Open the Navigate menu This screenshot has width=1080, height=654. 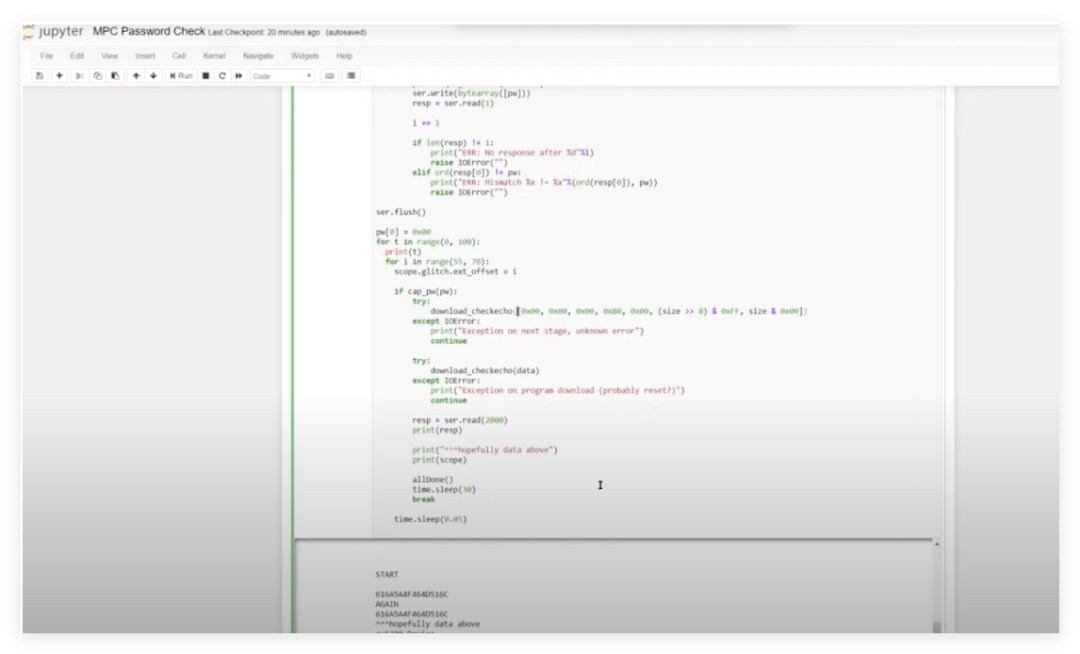pos(258,56)
